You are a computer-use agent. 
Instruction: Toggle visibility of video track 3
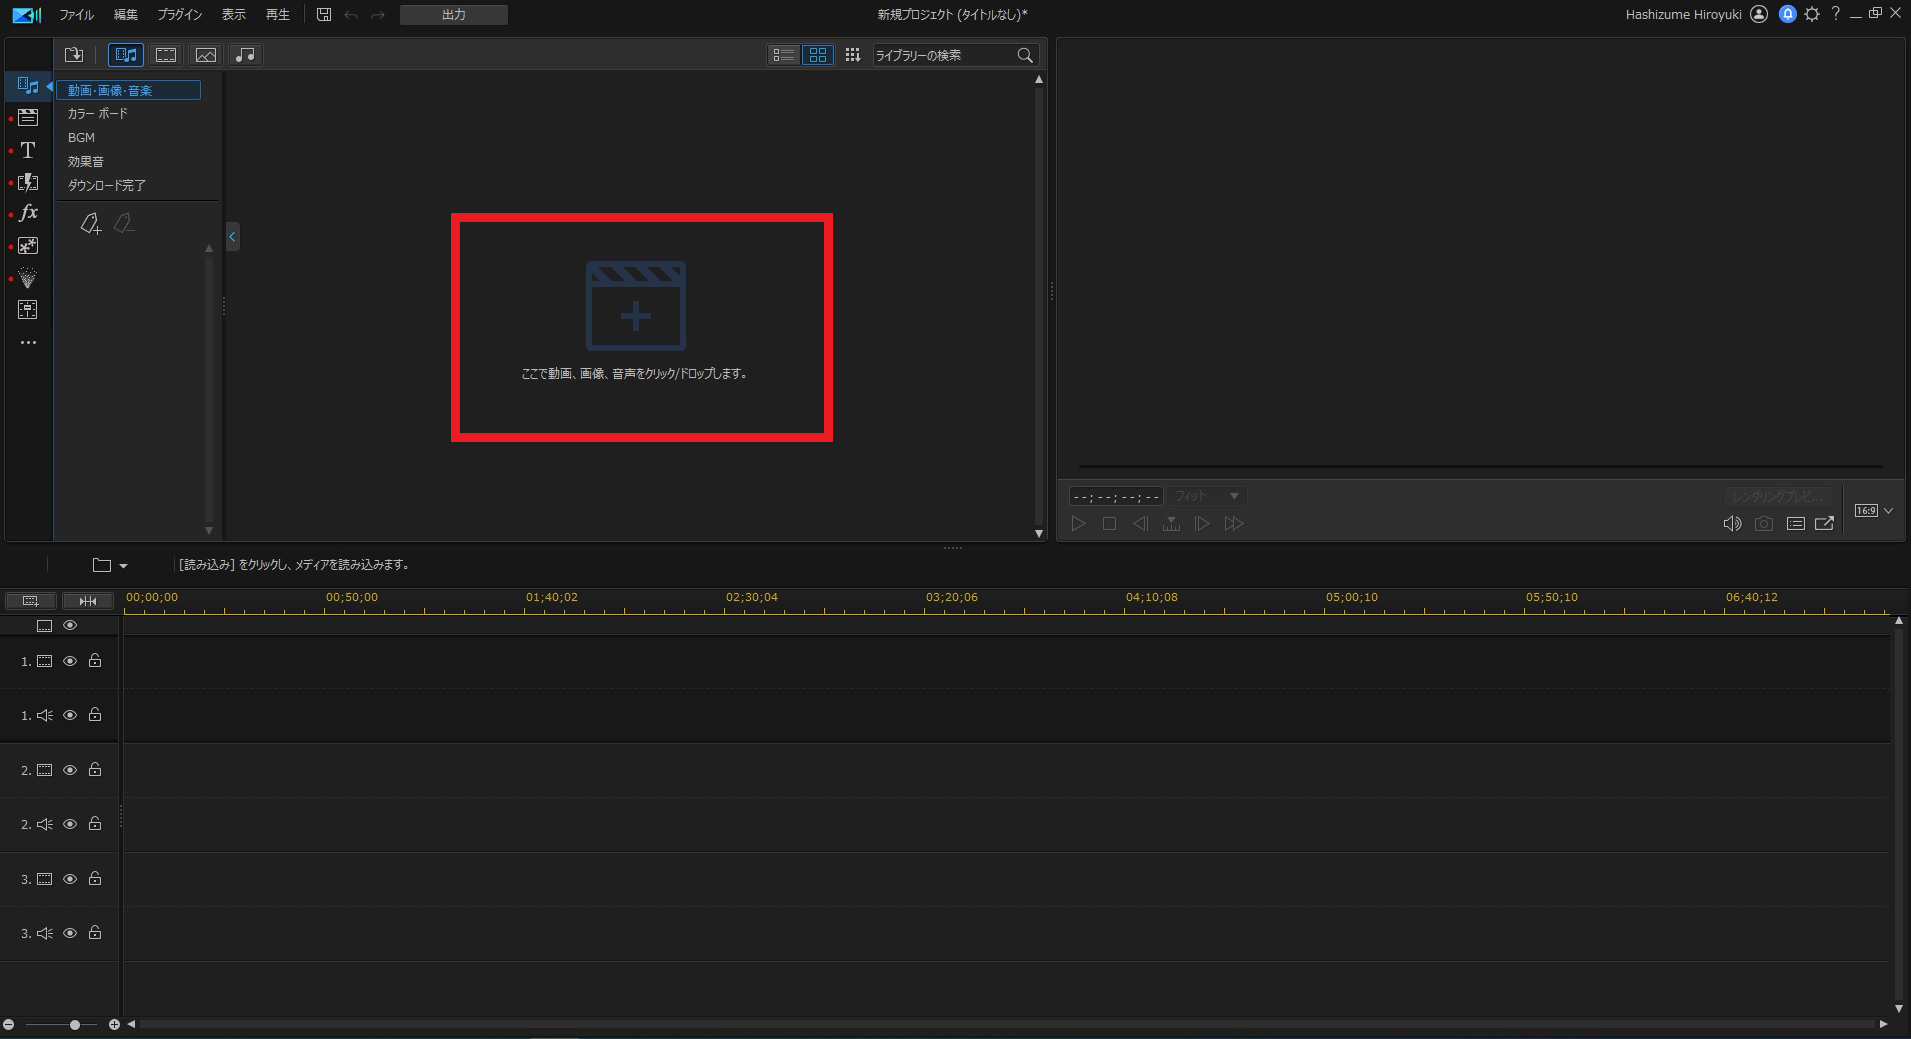coord(70,879)
